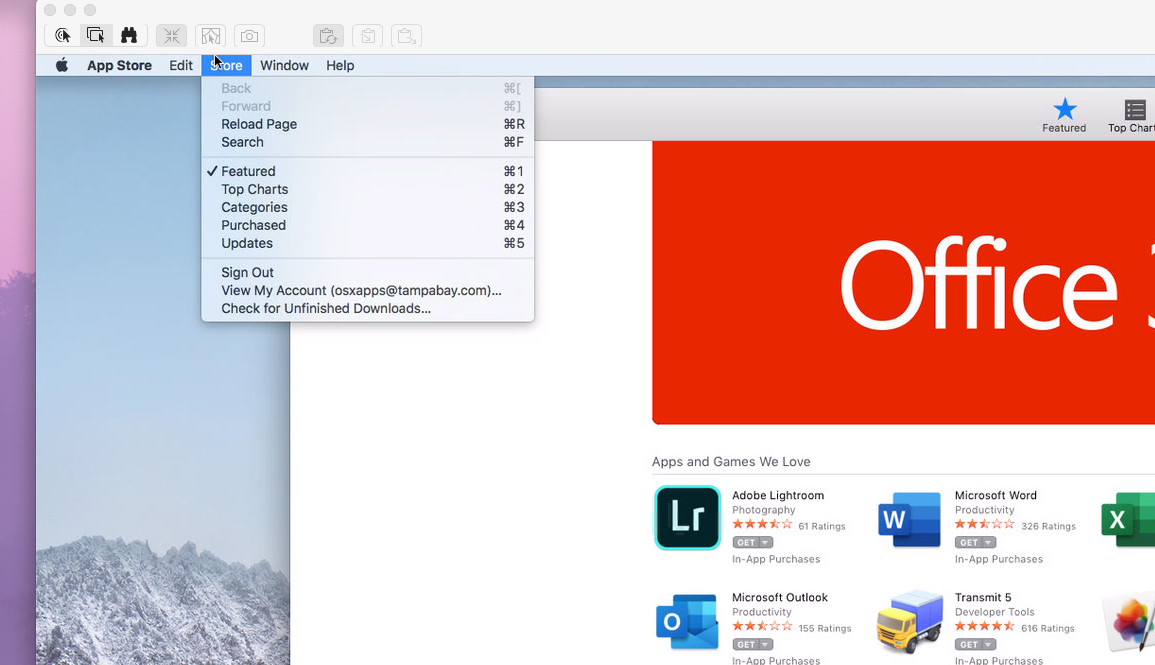Send clipboard to the remote computer
Screen dimensions: 1155x665
coord(407,35)
